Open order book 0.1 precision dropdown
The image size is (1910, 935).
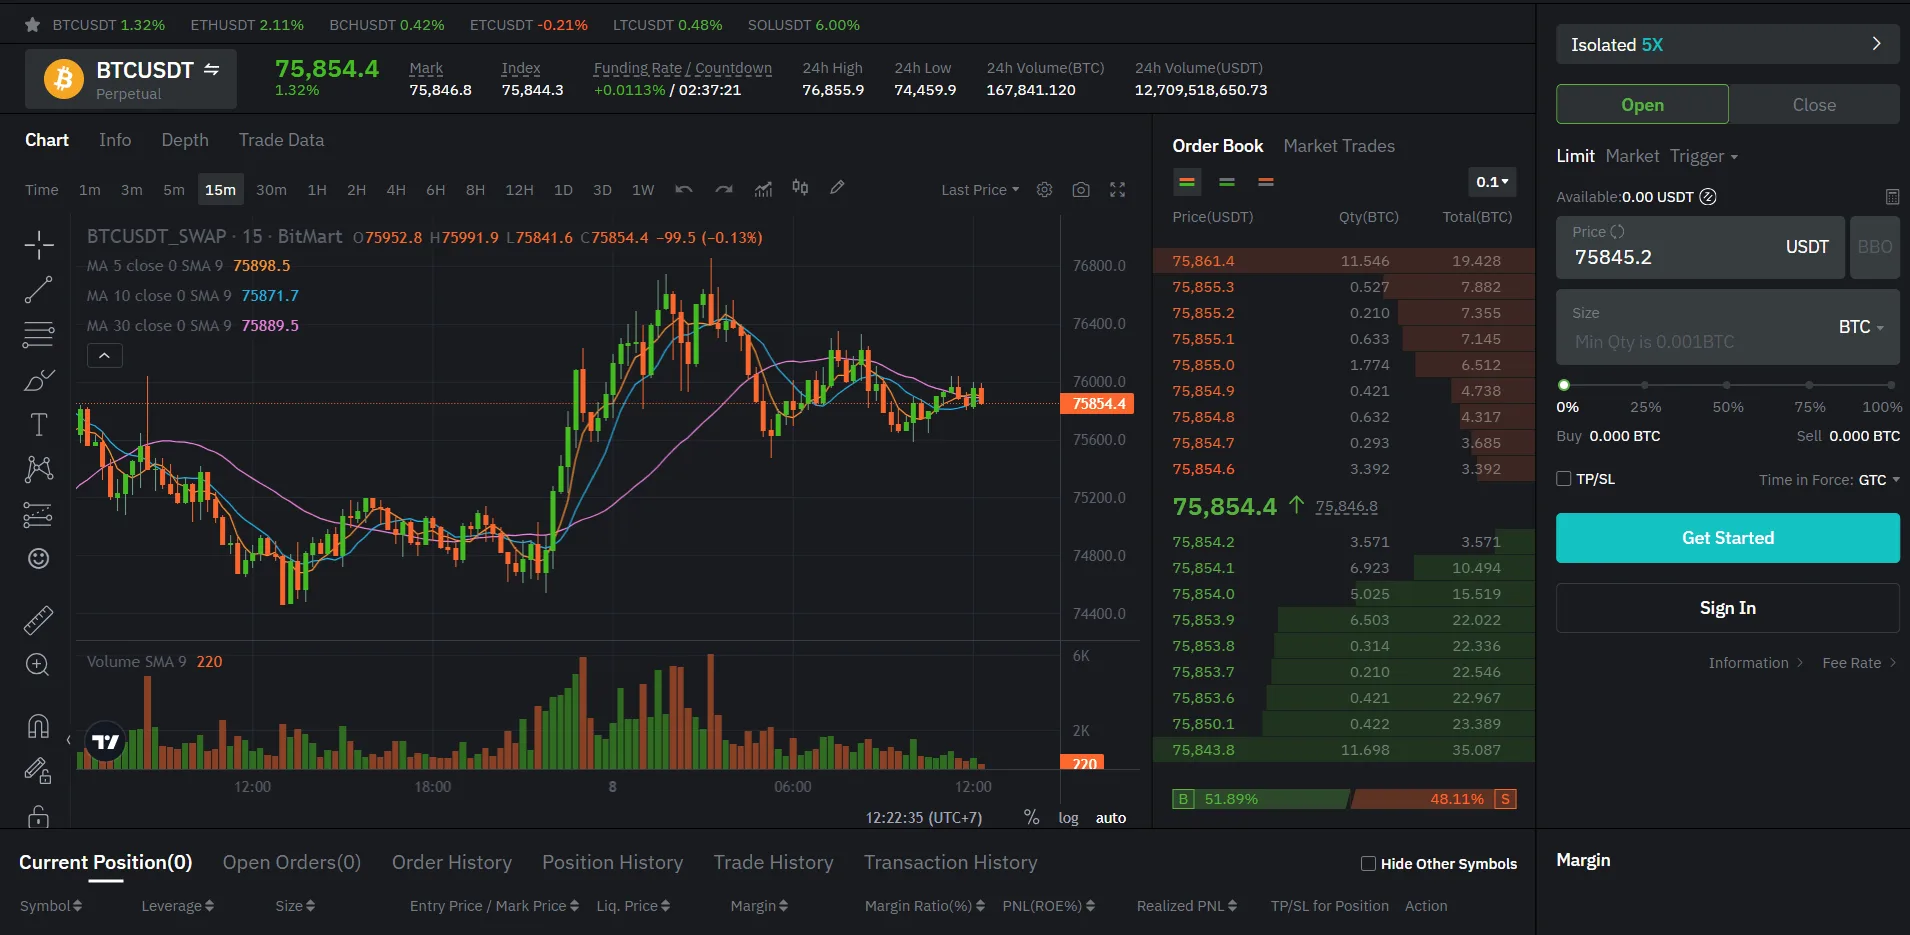[1492, 182]
